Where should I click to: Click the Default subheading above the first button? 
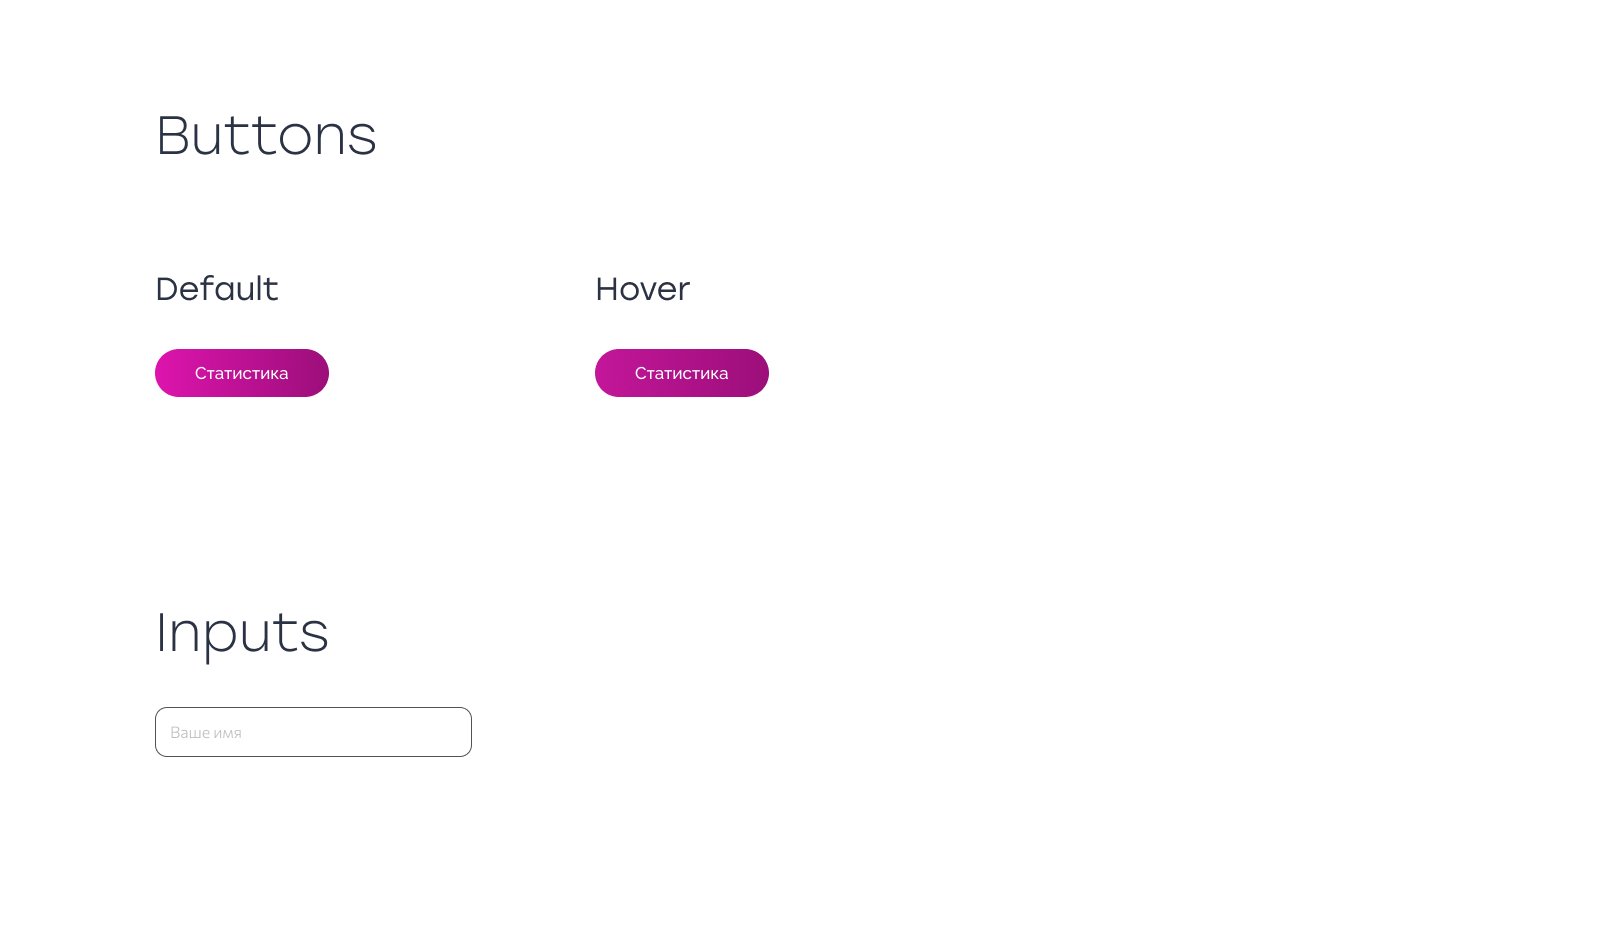(217, 289)
